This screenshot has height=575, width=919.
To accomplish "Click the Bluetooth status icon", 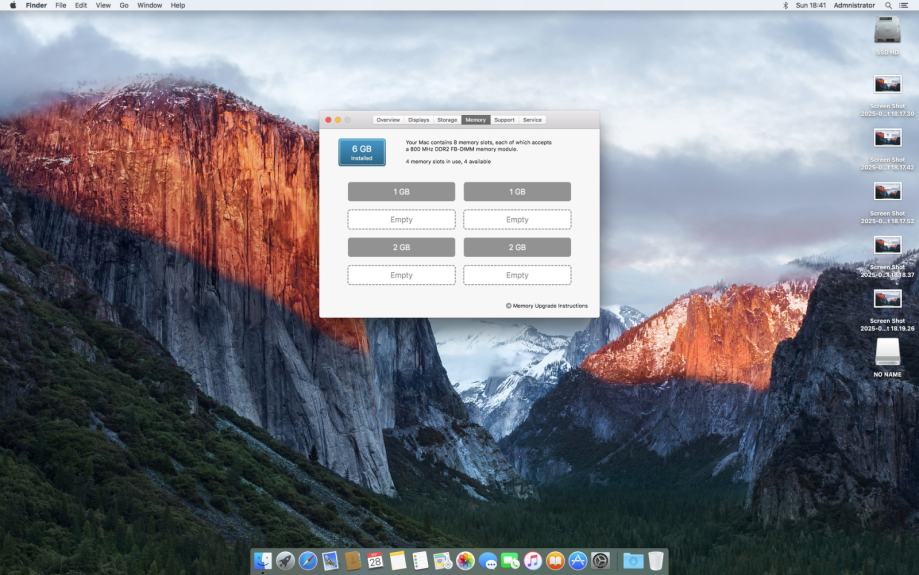I will 785,6.
